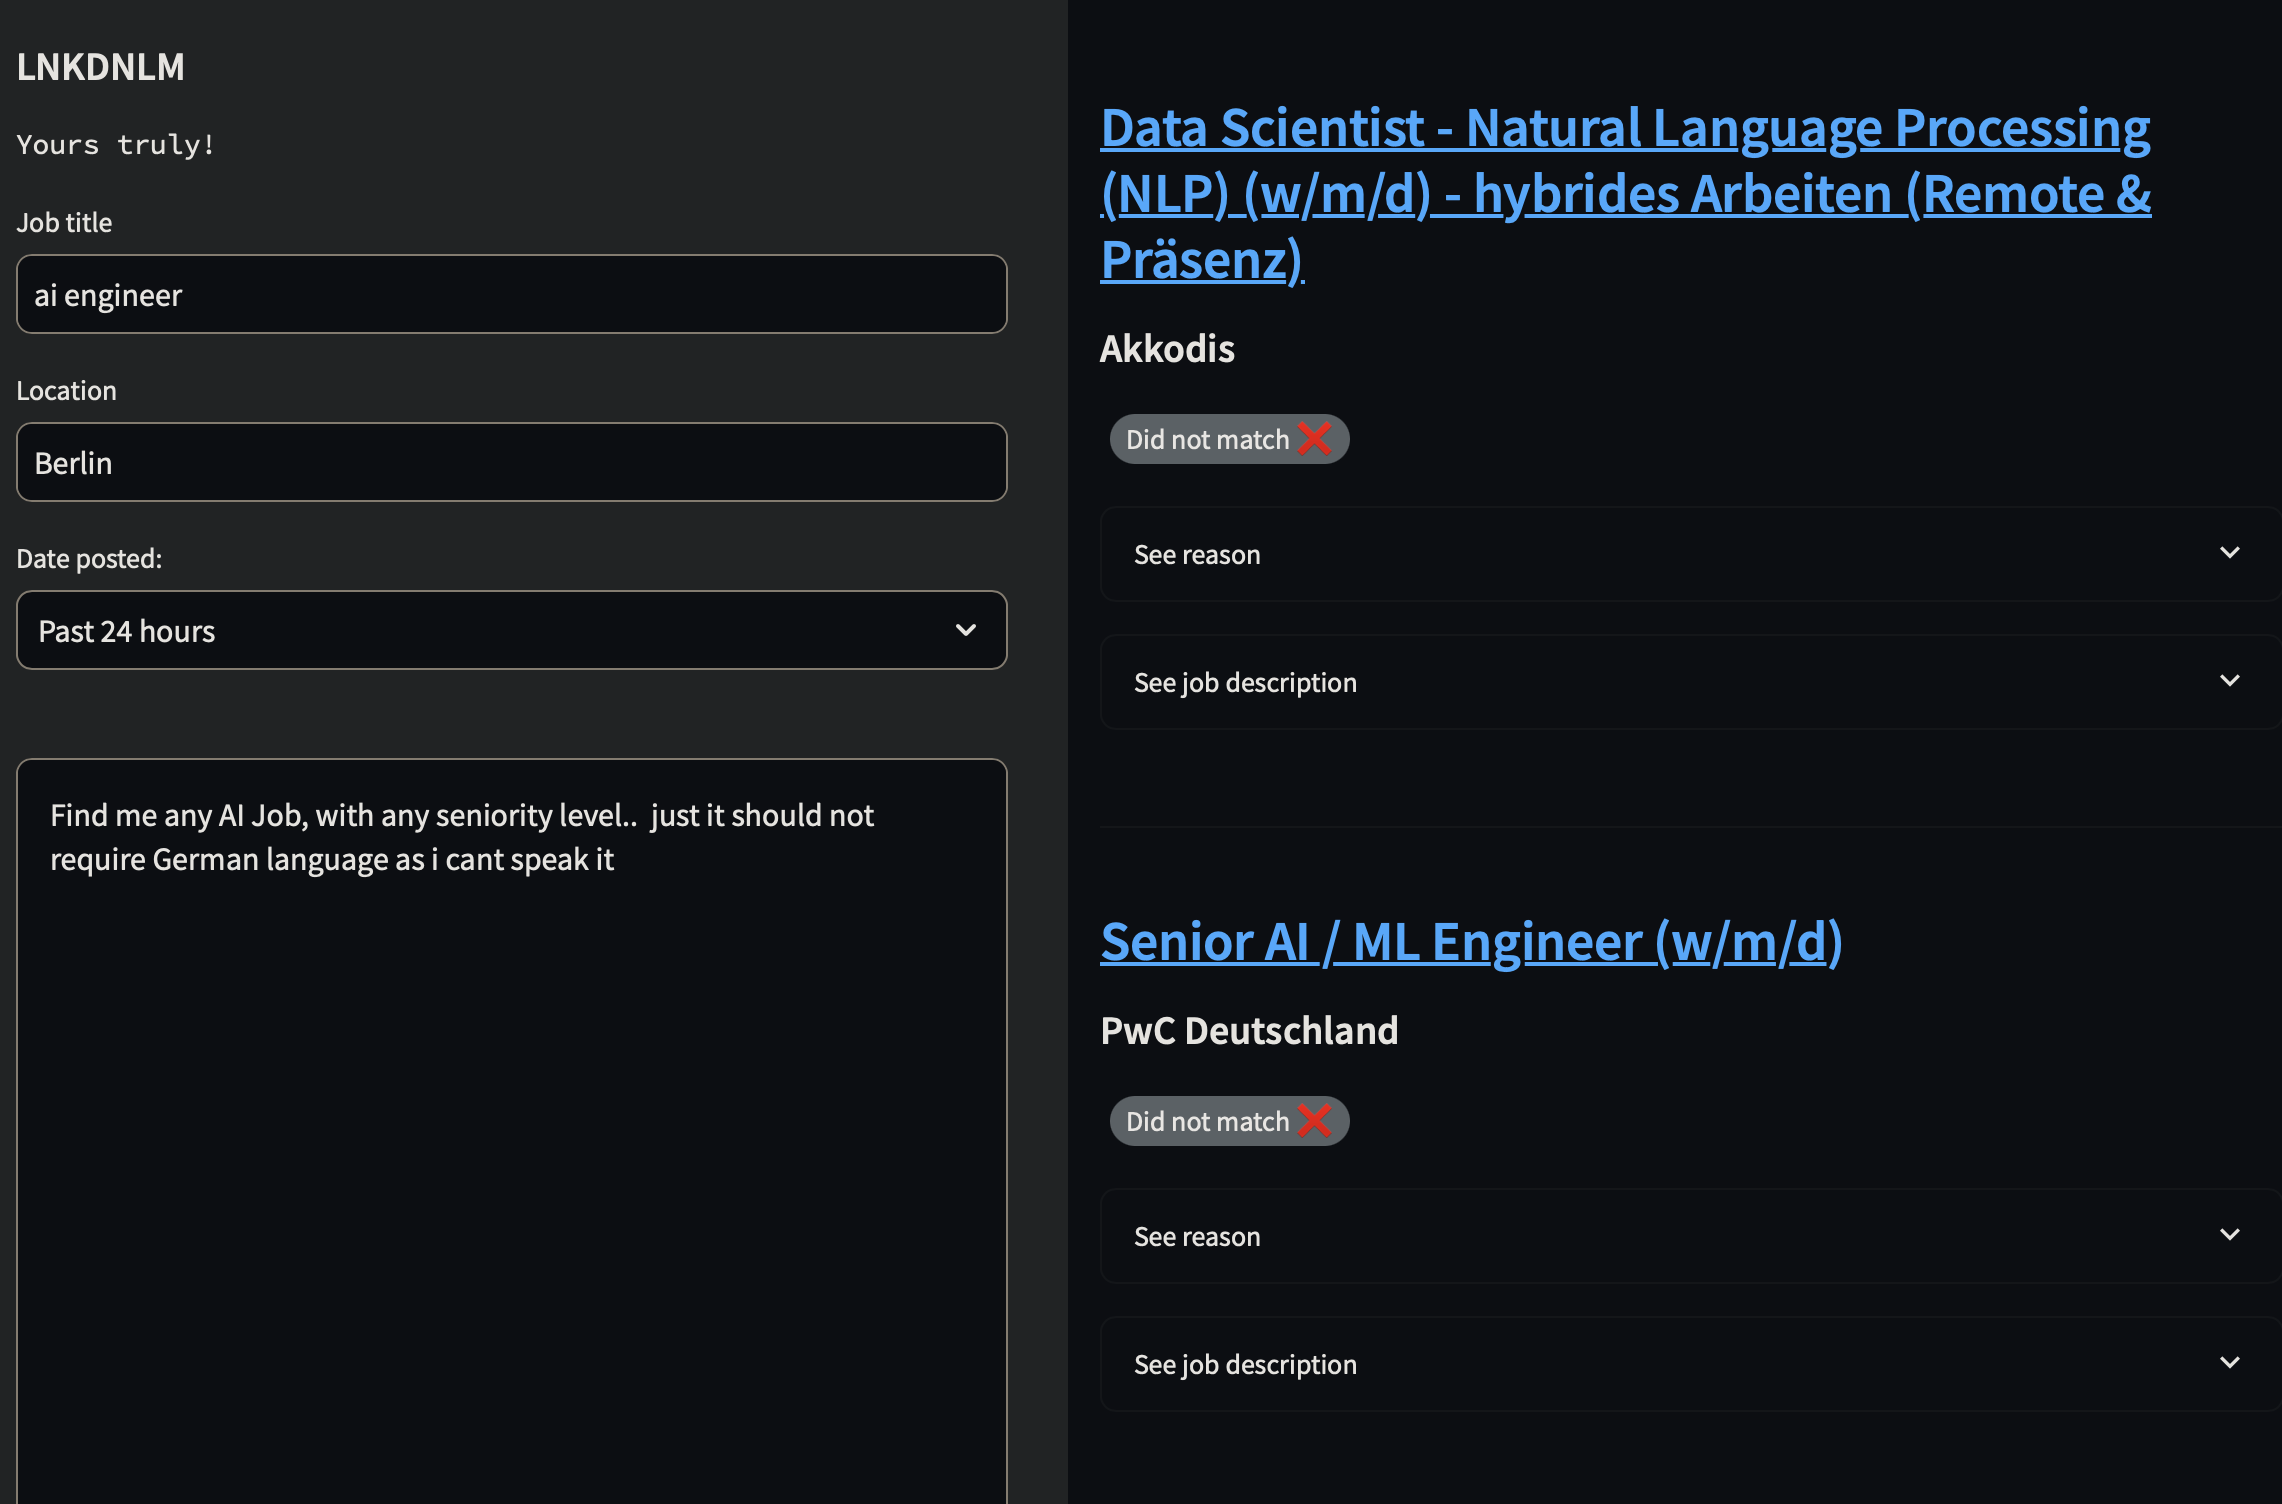Viewport: 2282px width, 1504px height.
Task: Open the Data Scientist NLP job link
Action: 1624,194
